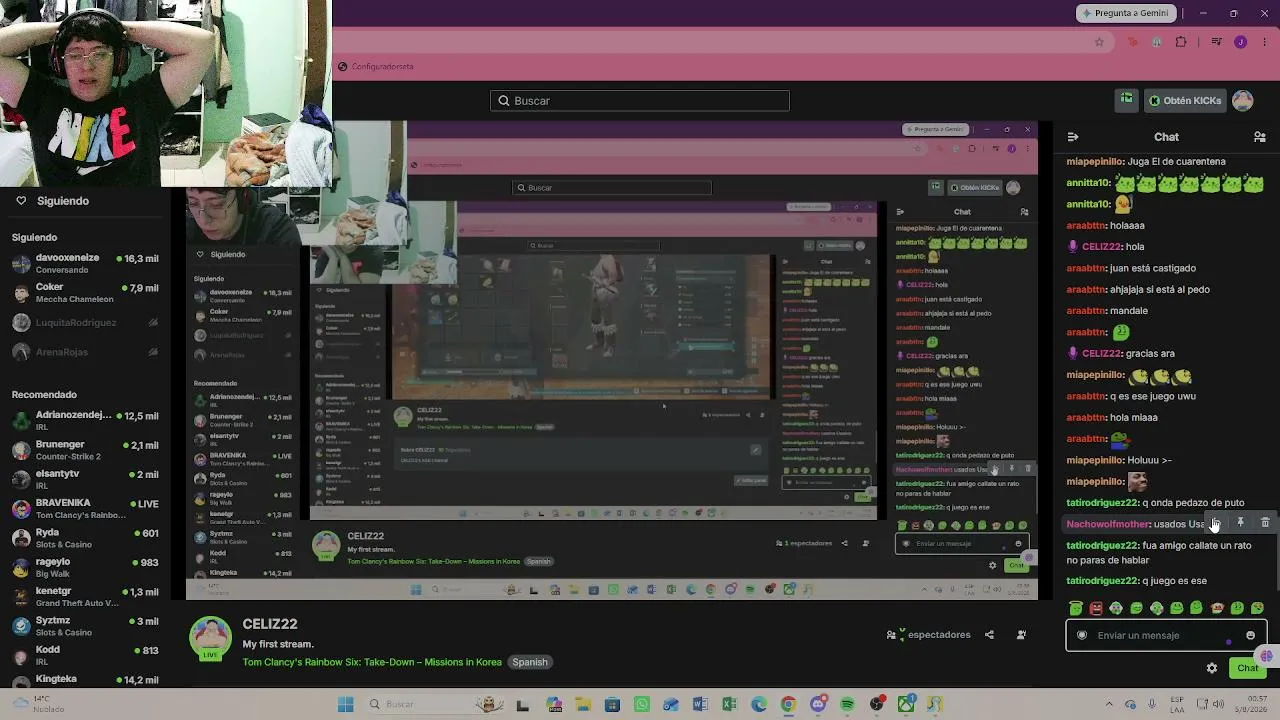Reply to the Nachowolfmother message
This screenshot has width=1280, height=720.
click(1215, 523)
